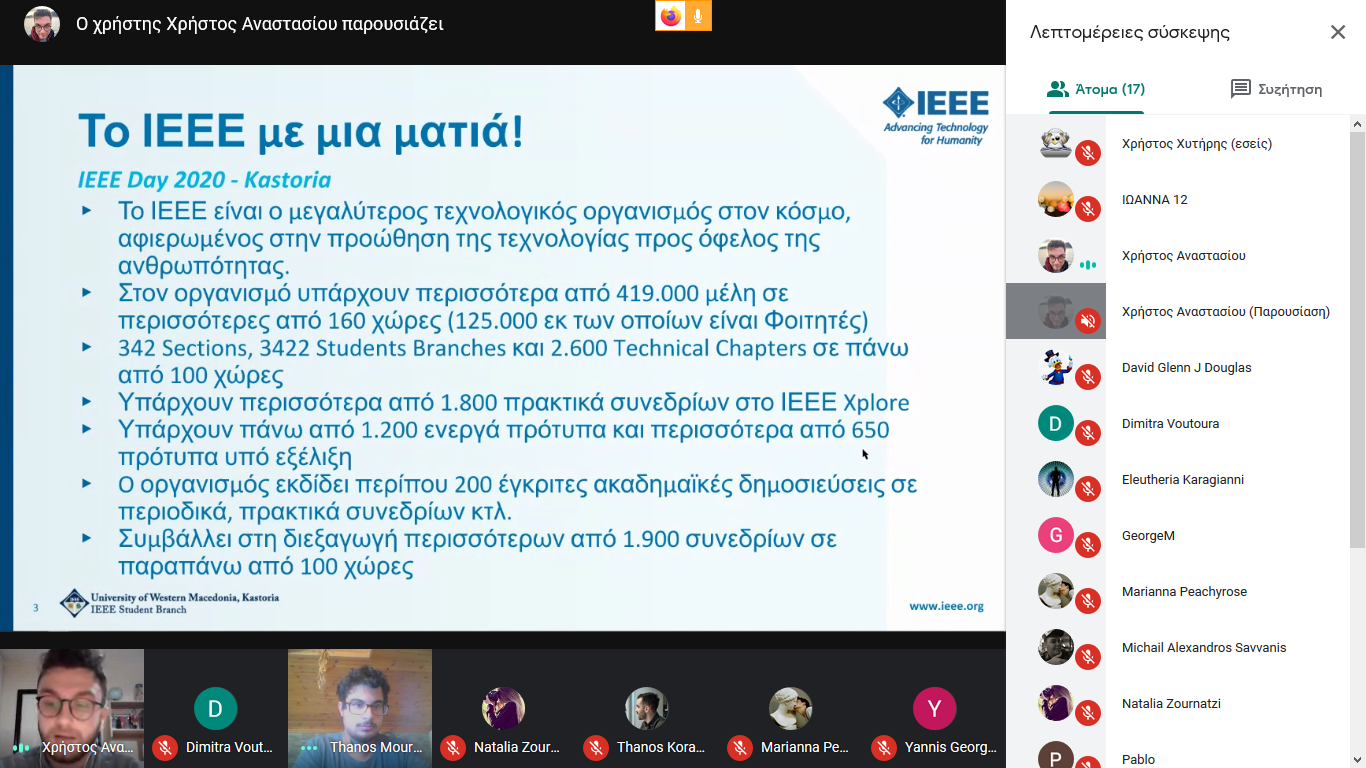Select Χρήστος Αναστασίου (Παρουσίαση) entry

[1178, 312]
